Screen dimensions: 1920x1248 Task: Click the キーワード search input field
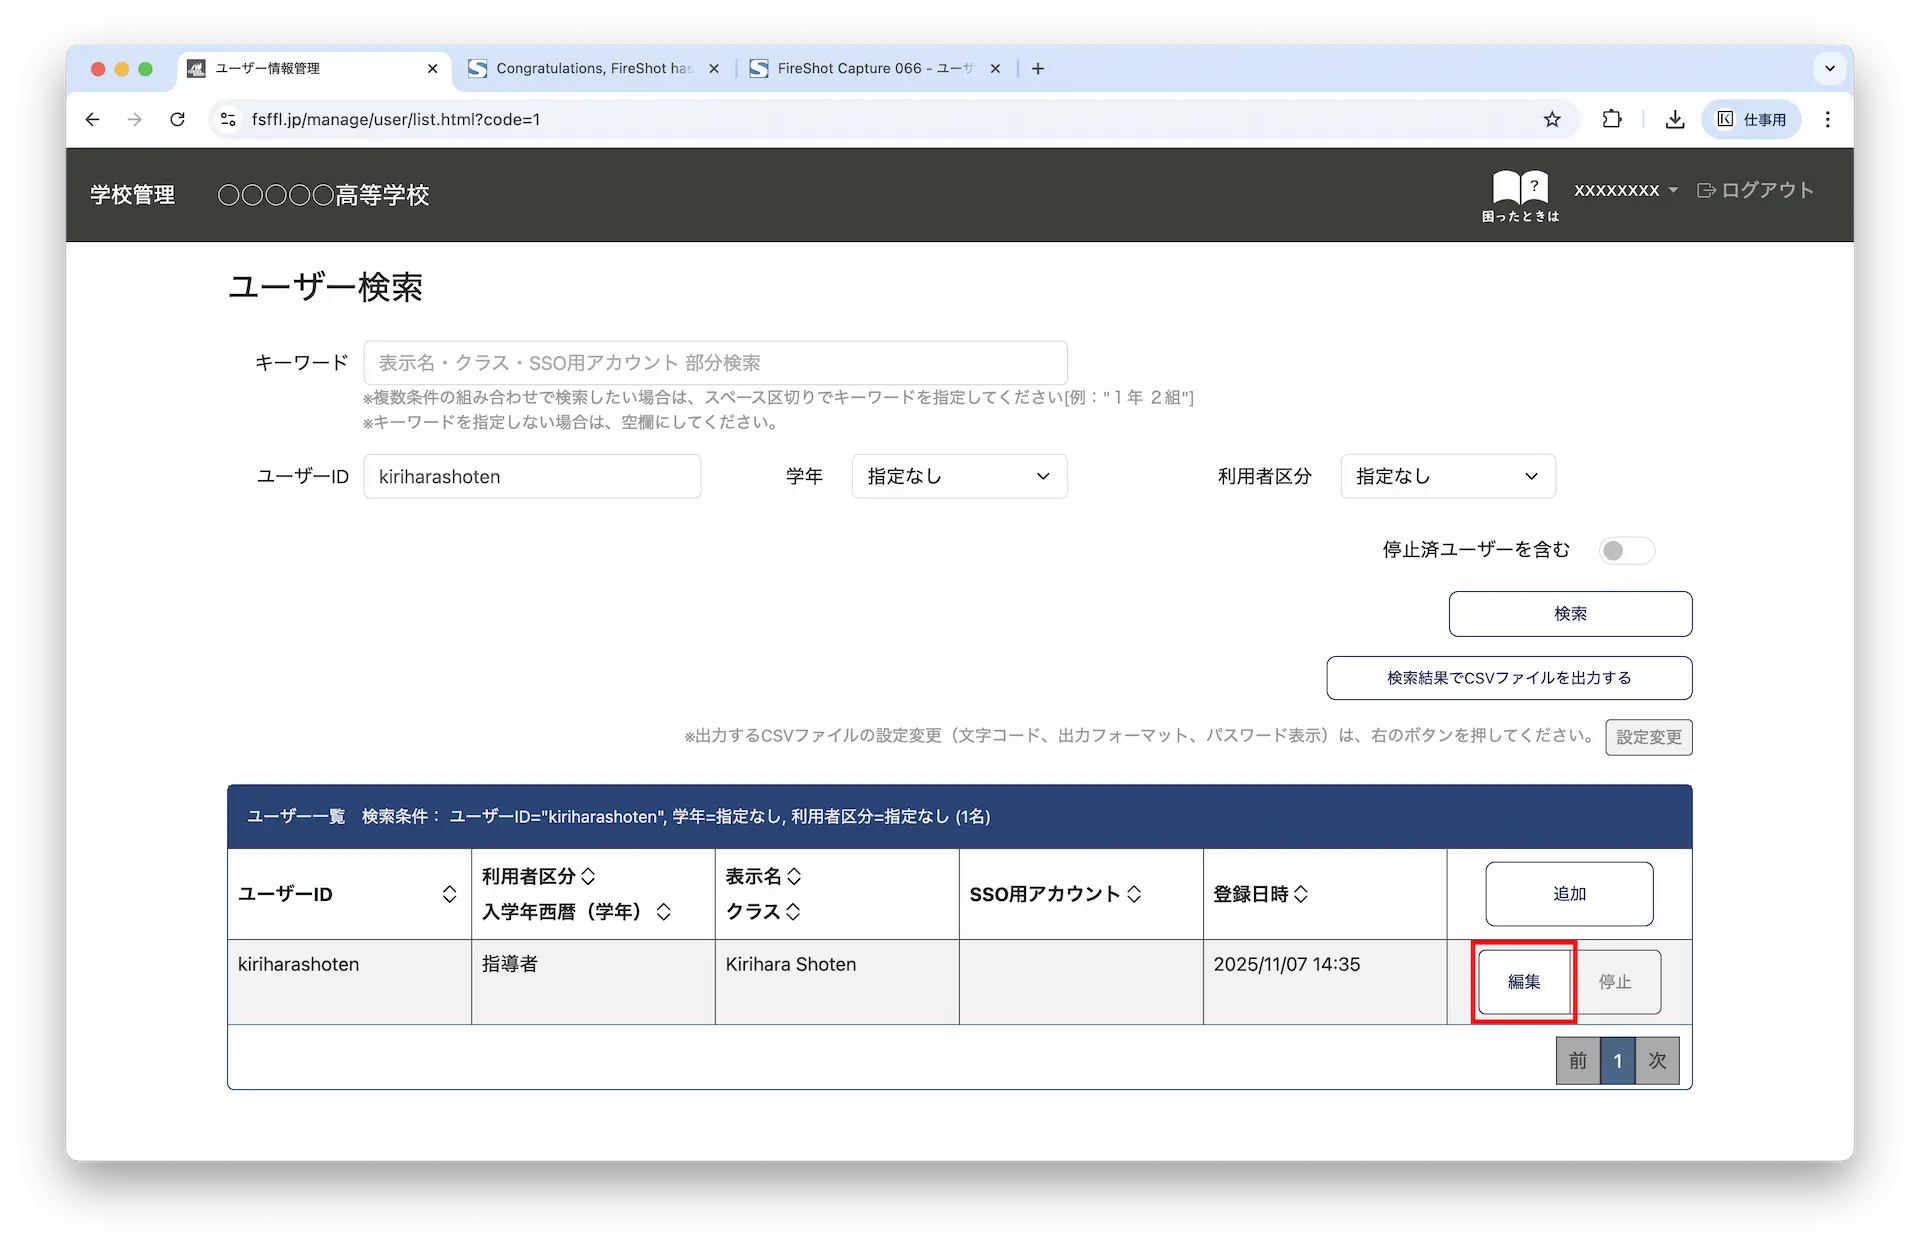(715, 363)
